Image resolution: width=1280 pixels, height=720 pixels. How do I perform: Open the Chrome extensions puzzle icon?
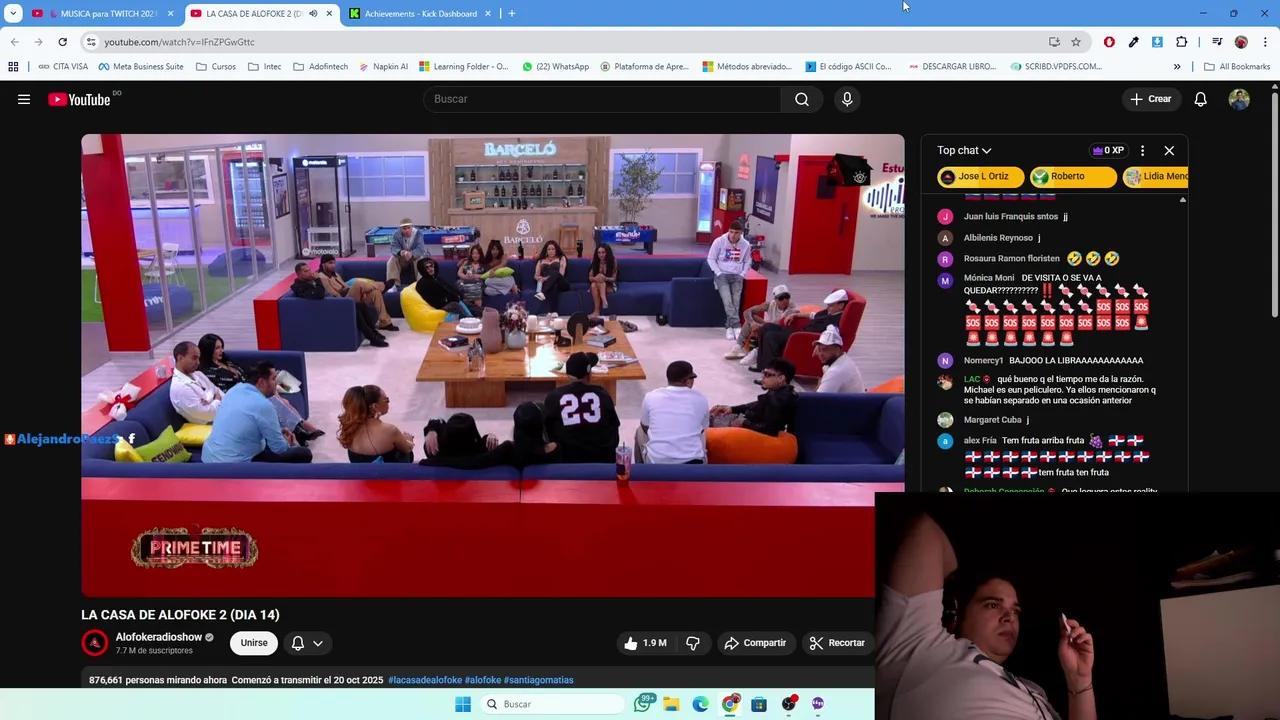coord(1182,42)
